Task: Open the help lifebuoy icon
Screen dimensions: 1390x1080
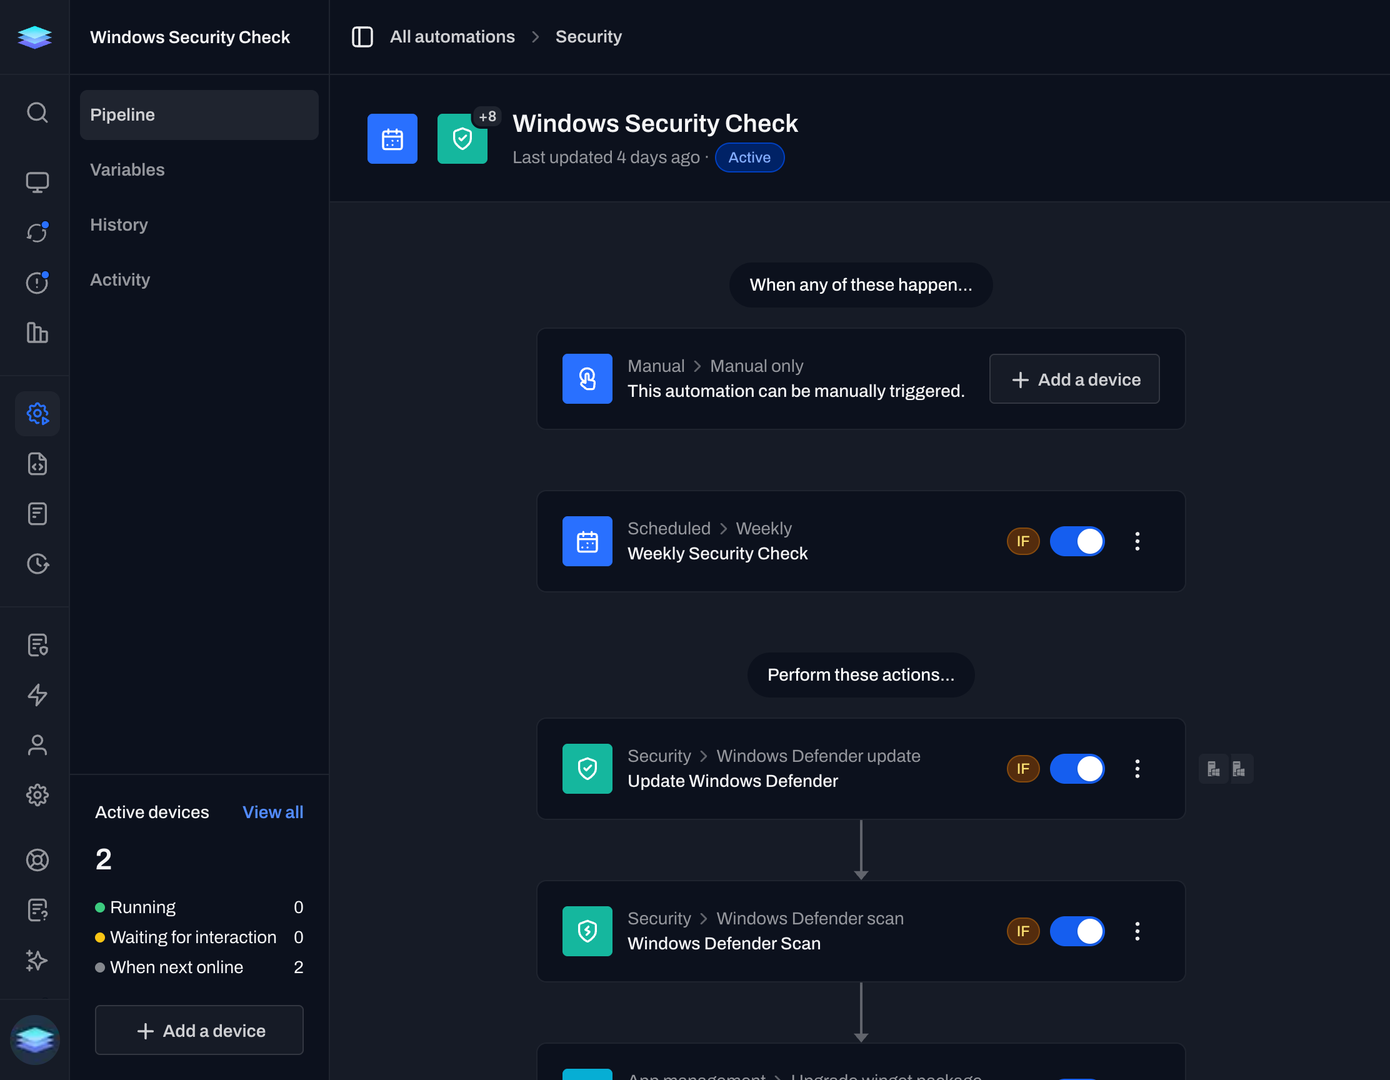Action: [x=37, y=860]
